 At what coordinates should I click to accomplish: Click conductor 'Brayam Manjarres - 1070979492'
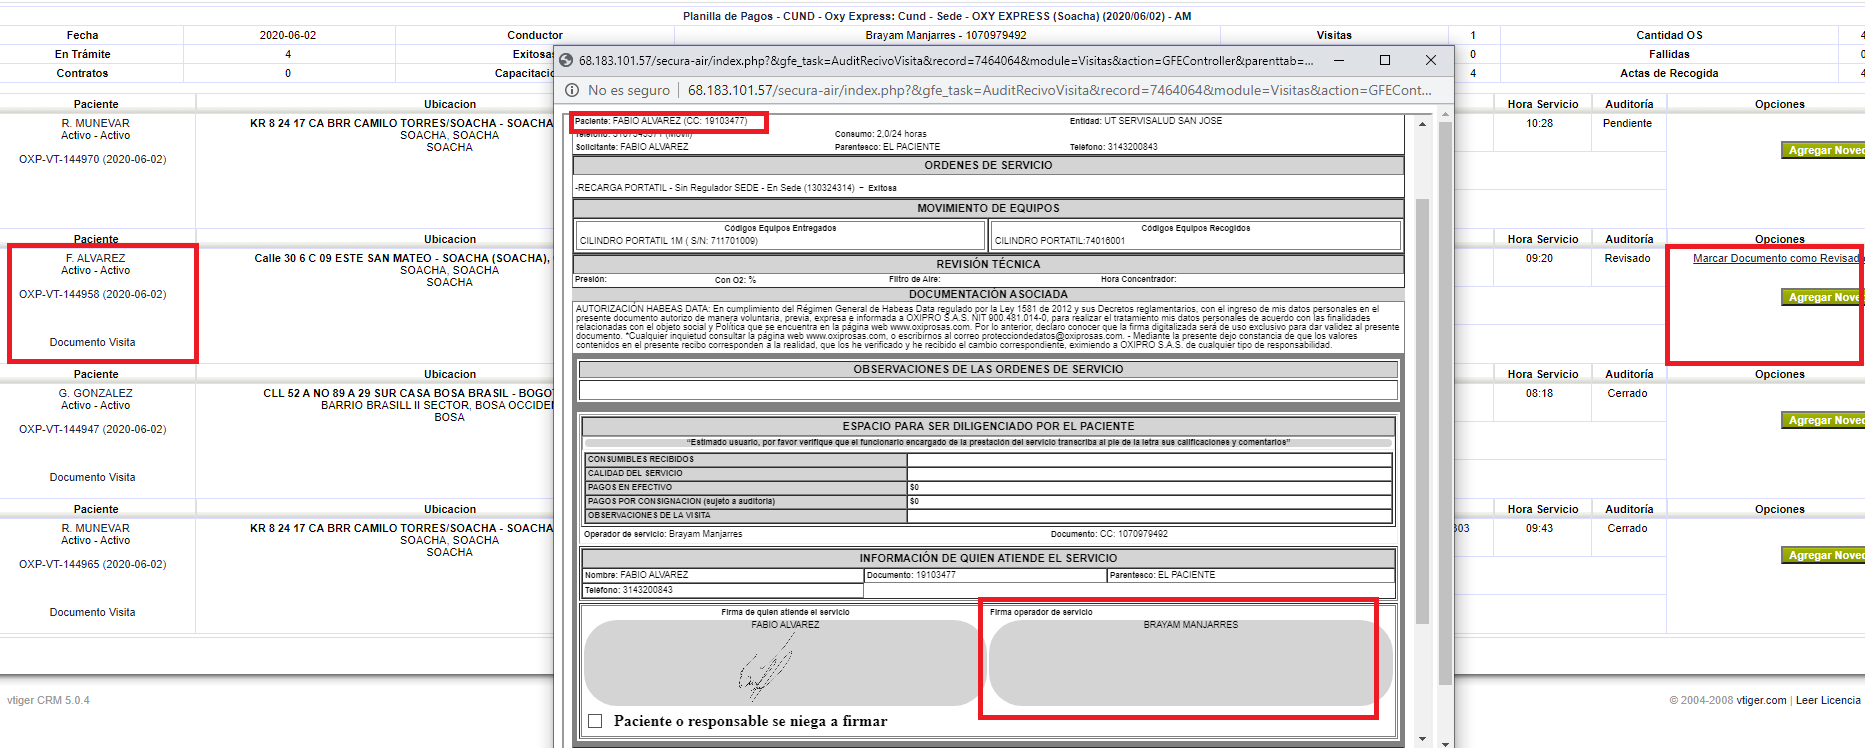(x=946, y=35)
